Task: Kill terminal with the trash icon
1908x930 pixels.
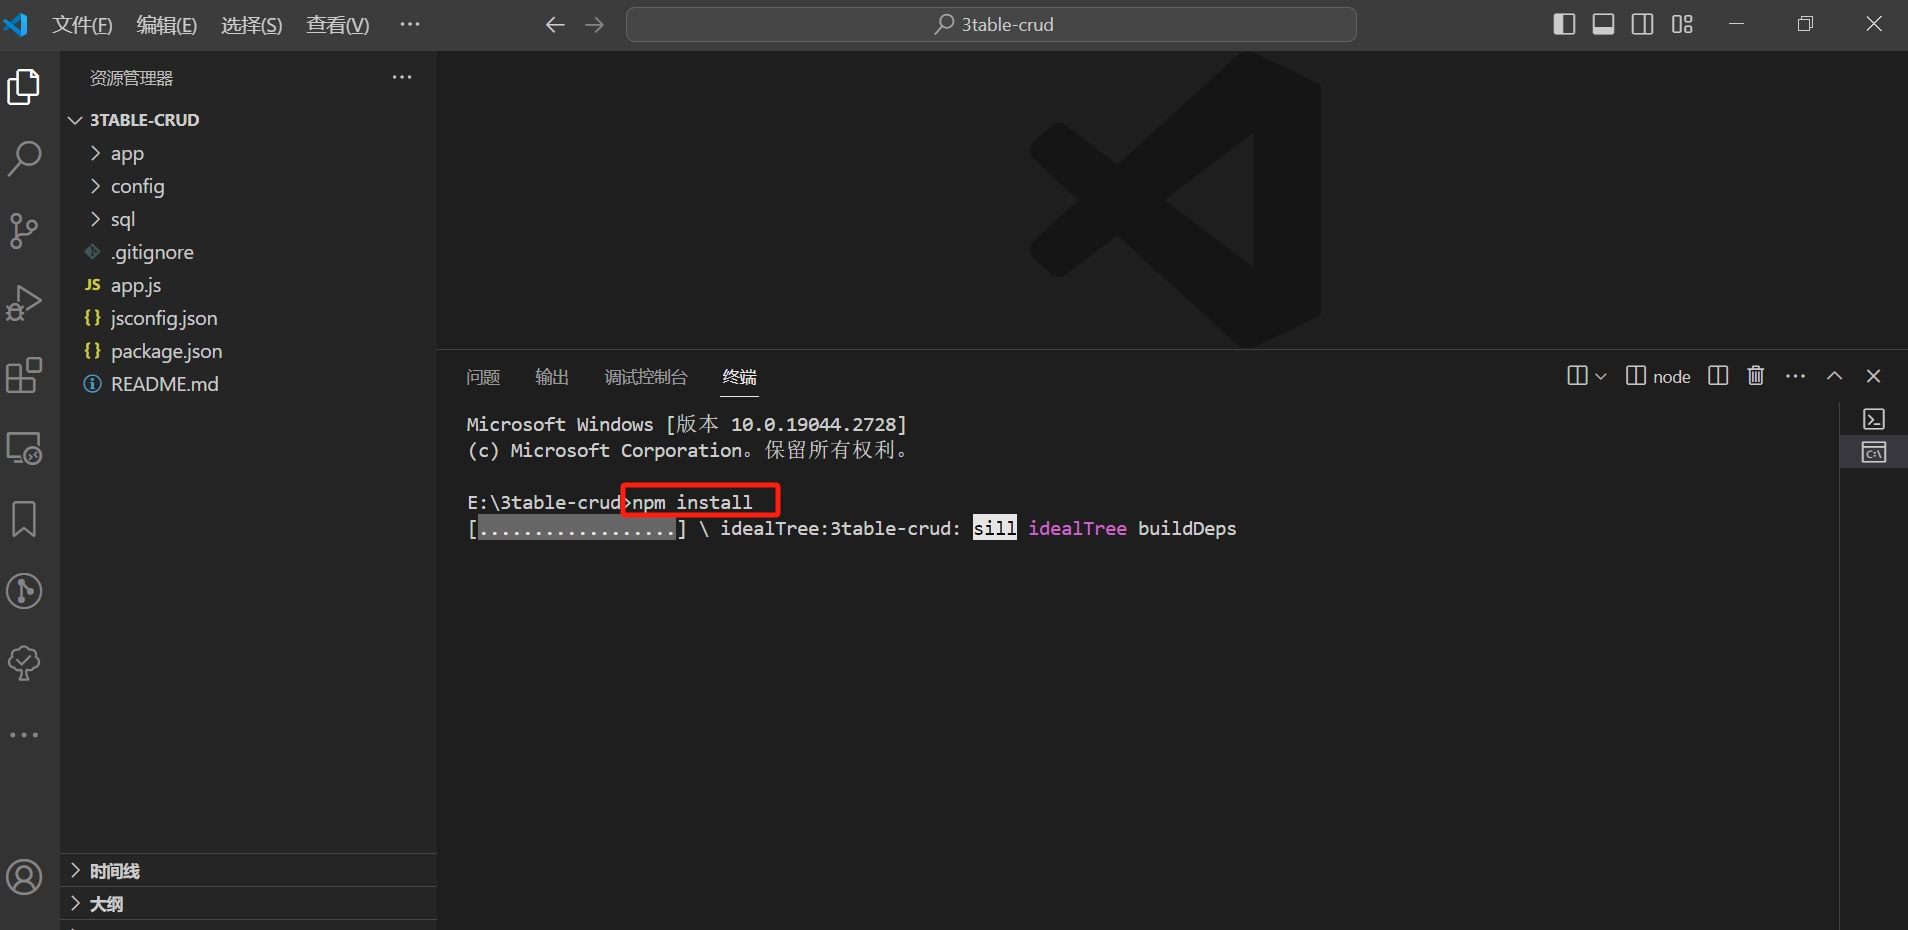Action: [1755, 376]
